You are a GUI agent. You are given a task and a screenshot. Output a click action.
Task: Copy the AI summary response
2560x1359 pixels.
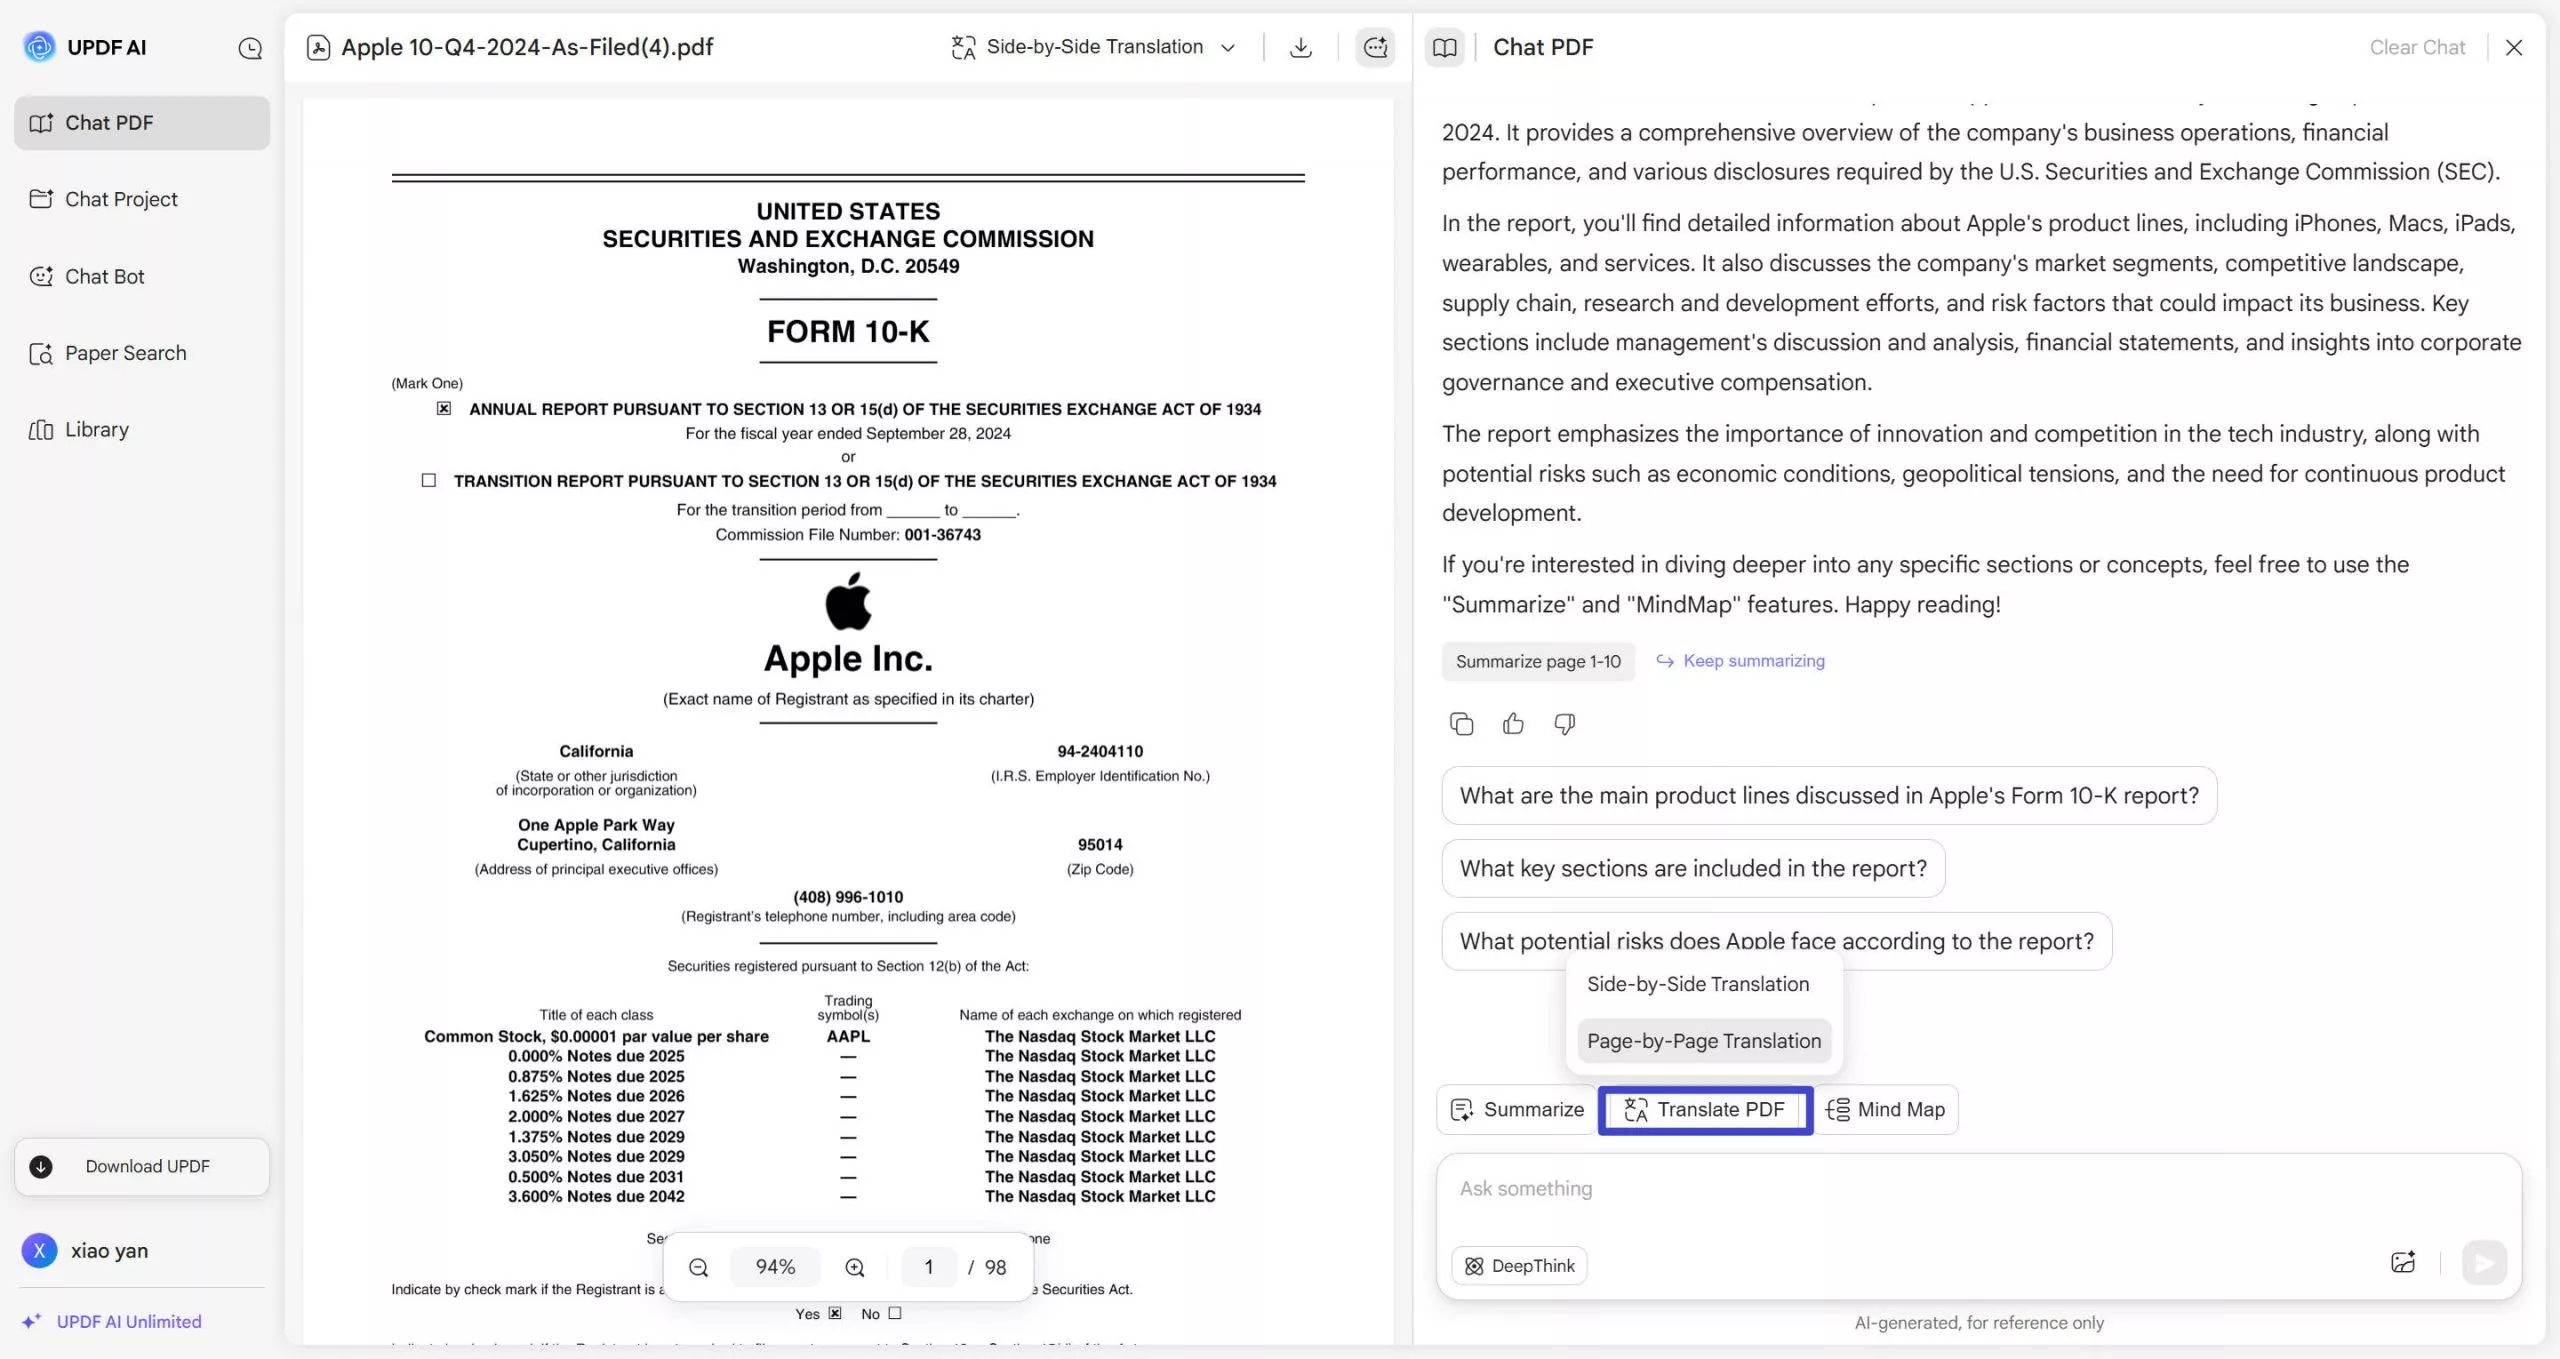1461,723
